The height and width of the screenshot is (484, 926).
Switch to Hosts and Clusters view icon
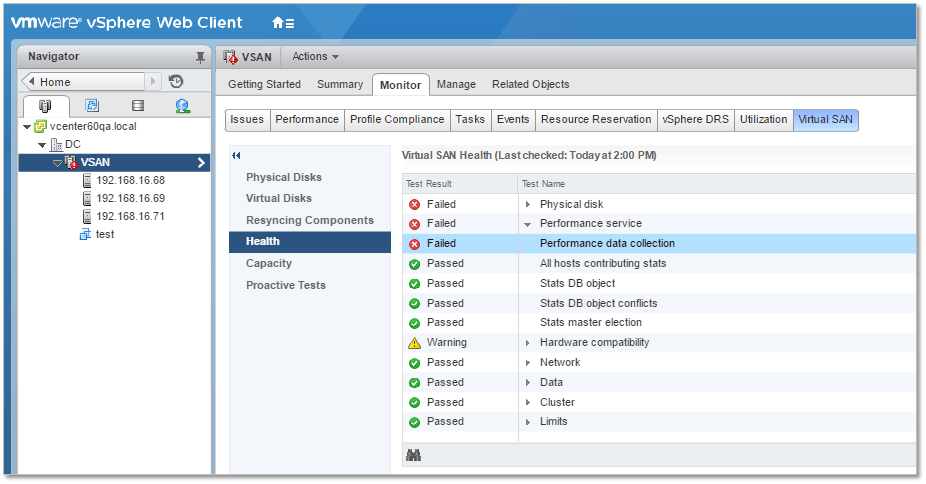click(45, 106)
